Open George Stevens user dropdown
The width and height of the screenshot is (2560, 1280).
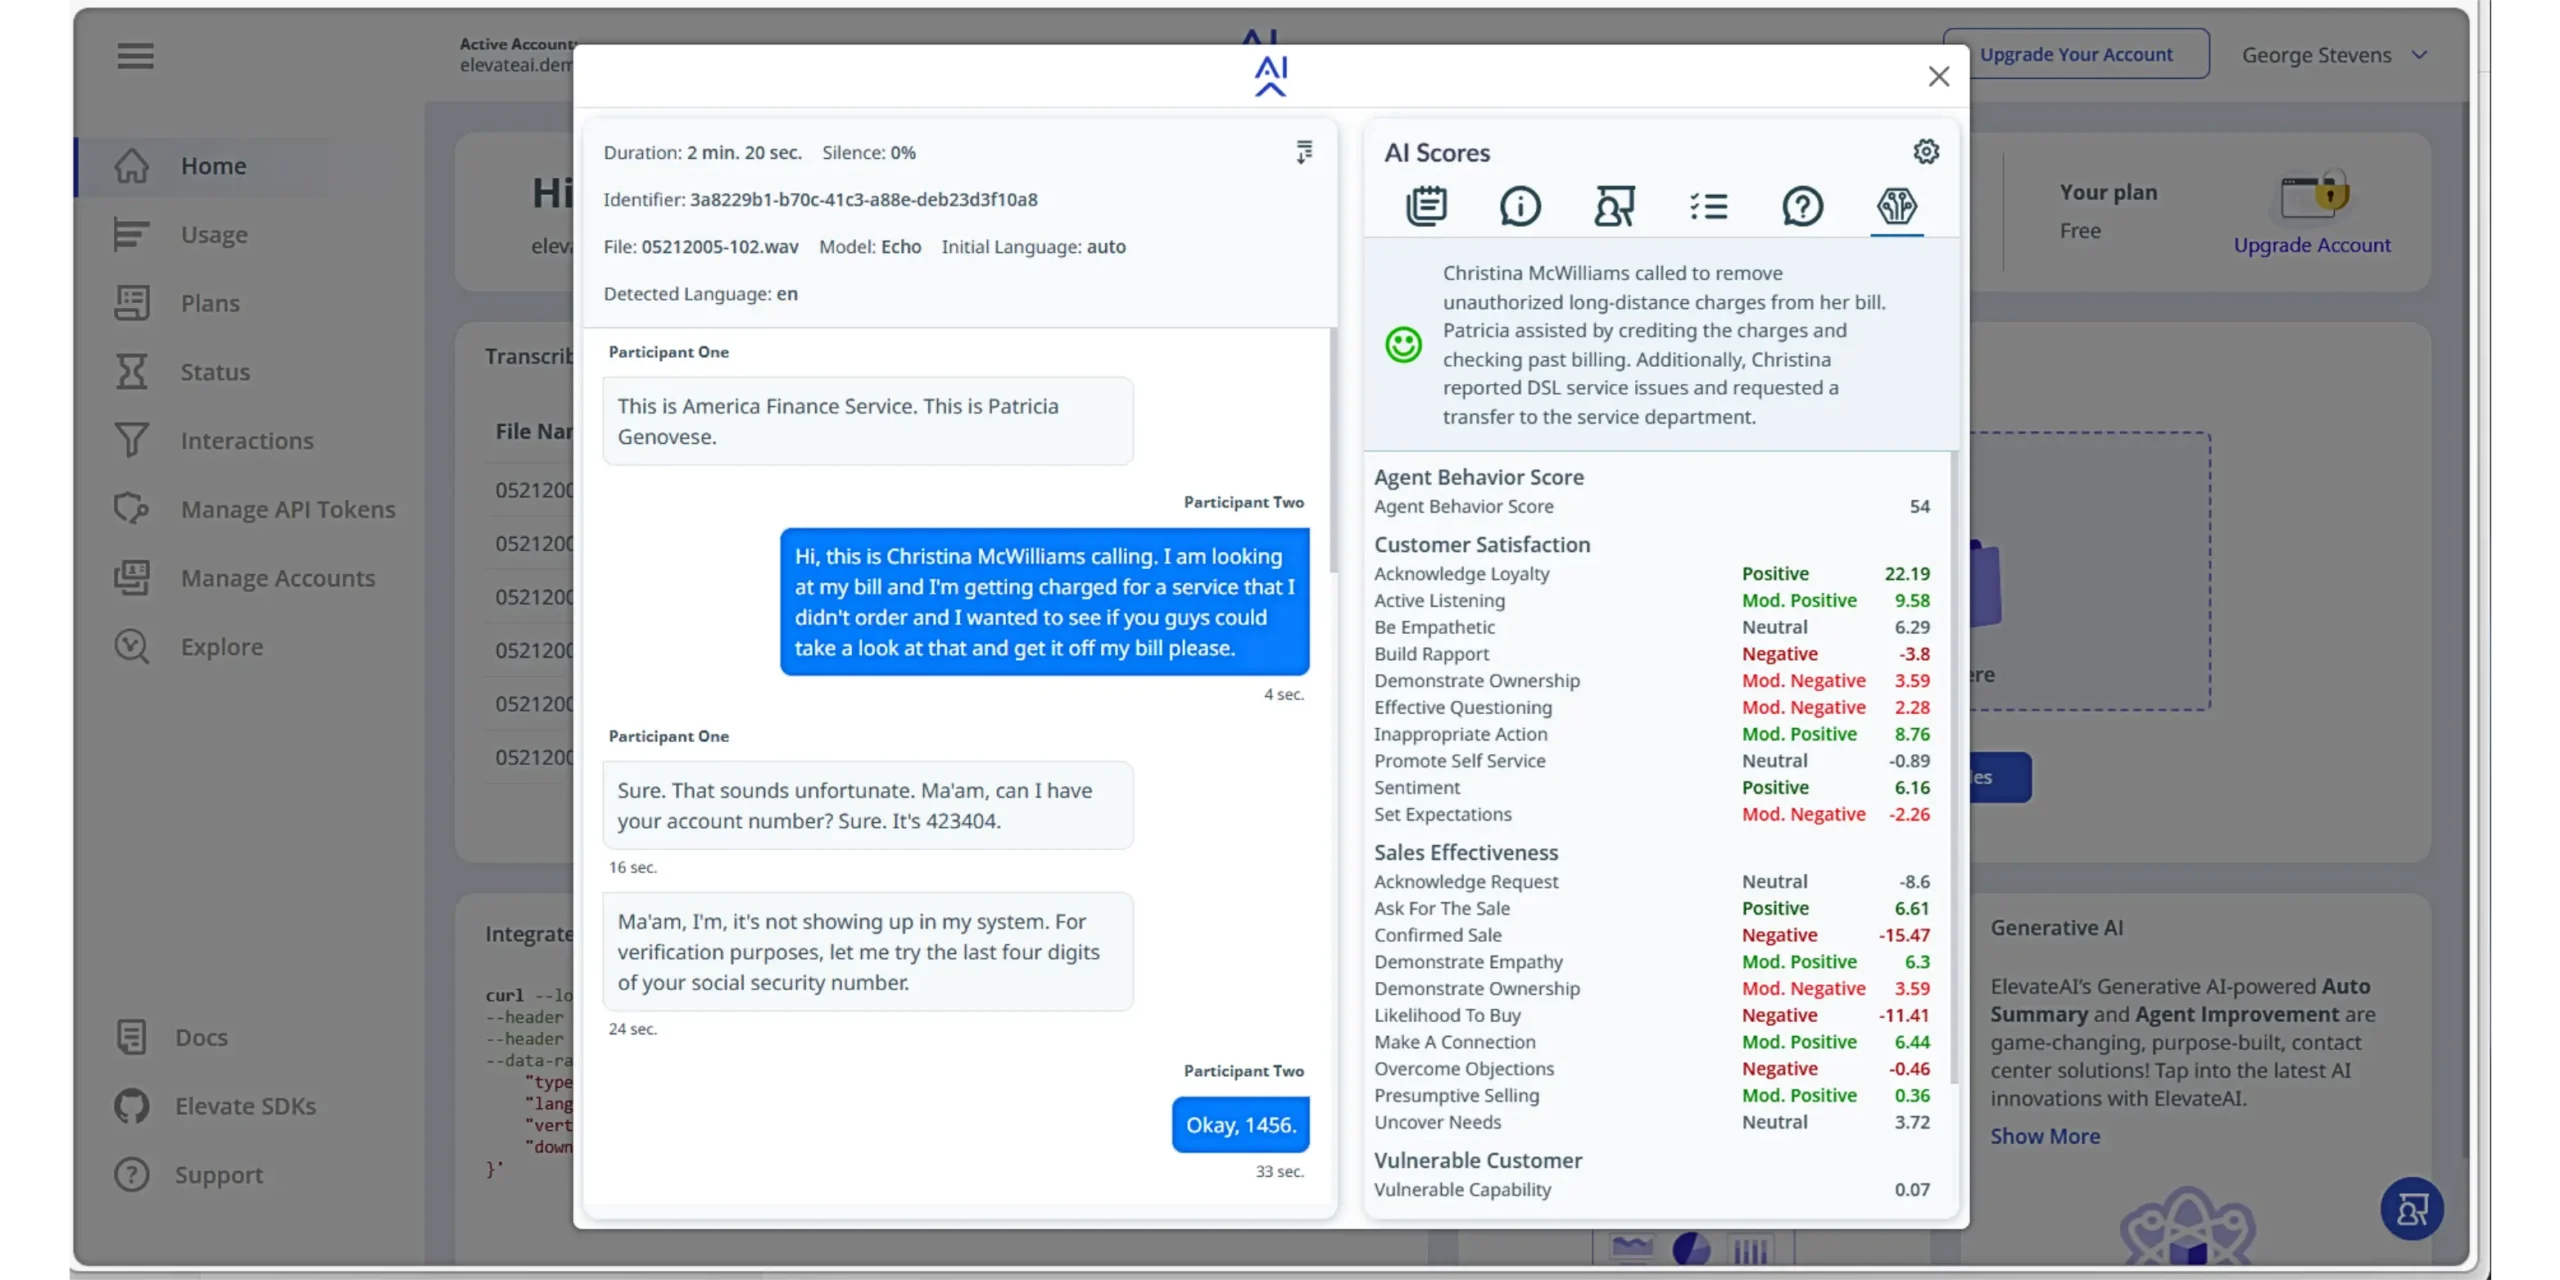pos(2334,55)
